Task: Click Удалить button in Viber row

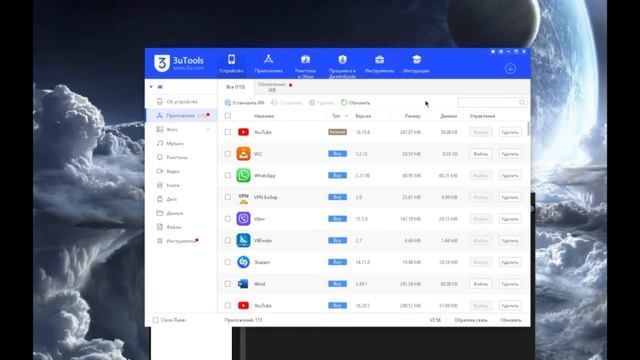Action: tap(510, 219)
